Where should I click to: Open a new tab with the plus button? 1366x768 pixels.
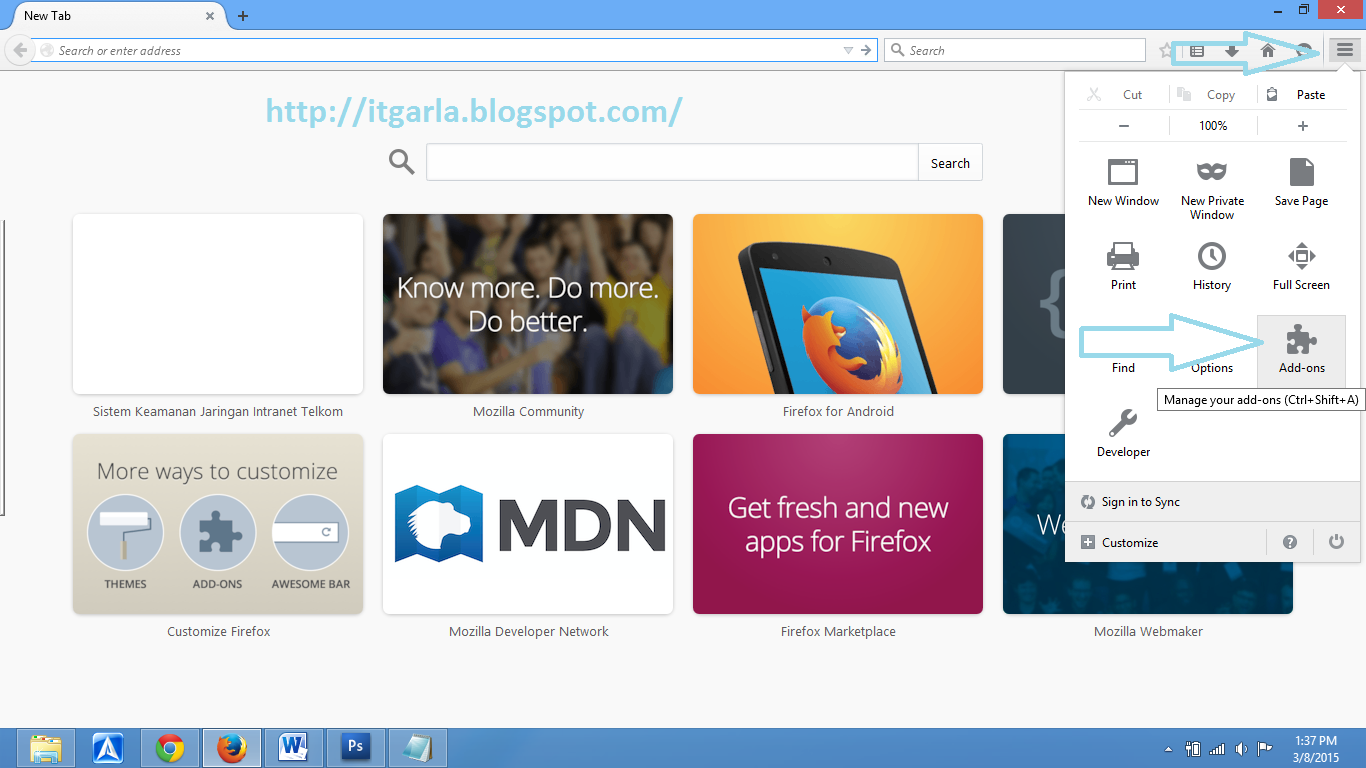243,16
